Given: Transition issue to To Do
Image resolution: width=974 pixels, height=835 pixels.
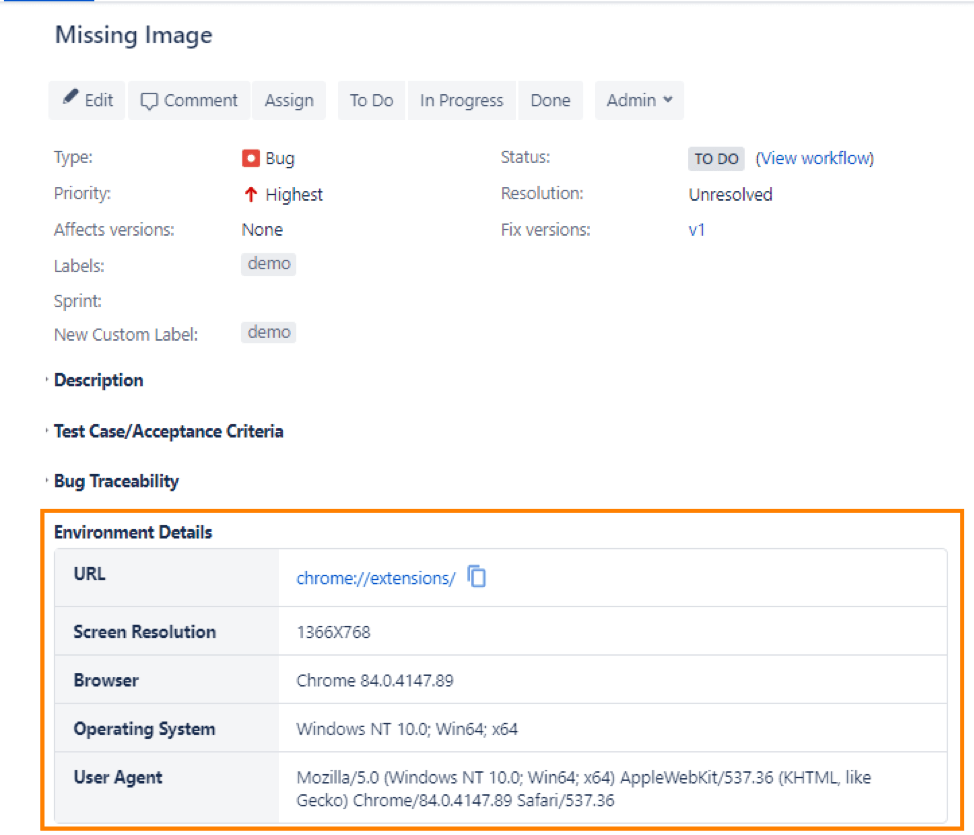Looking at the screenshot, I should (371, 100).
